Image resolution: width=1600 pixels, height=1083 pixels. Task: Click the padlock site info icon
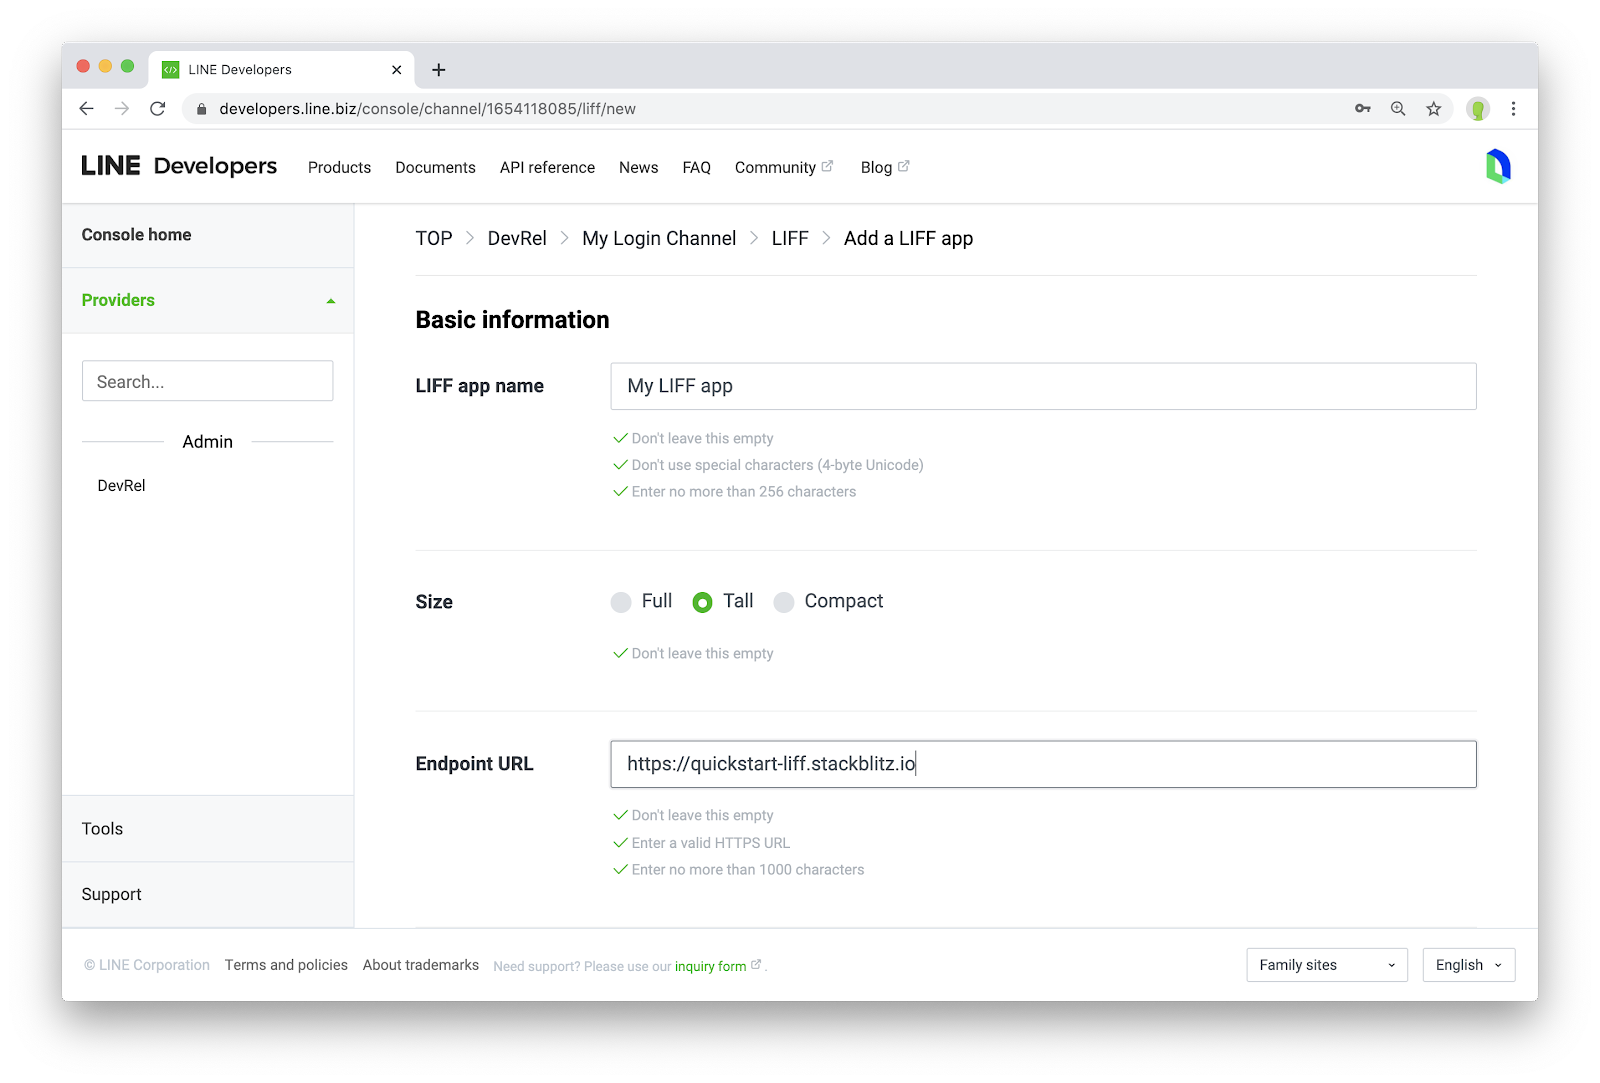coord(201,109)
